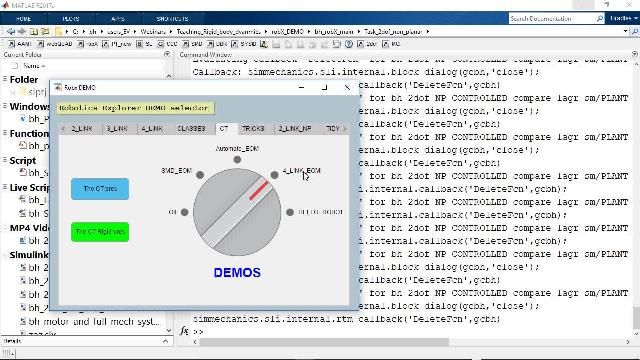This screenshot has width=640, height=360.
Task: Click the green The CT Rigid pres button
Action: 100,232
